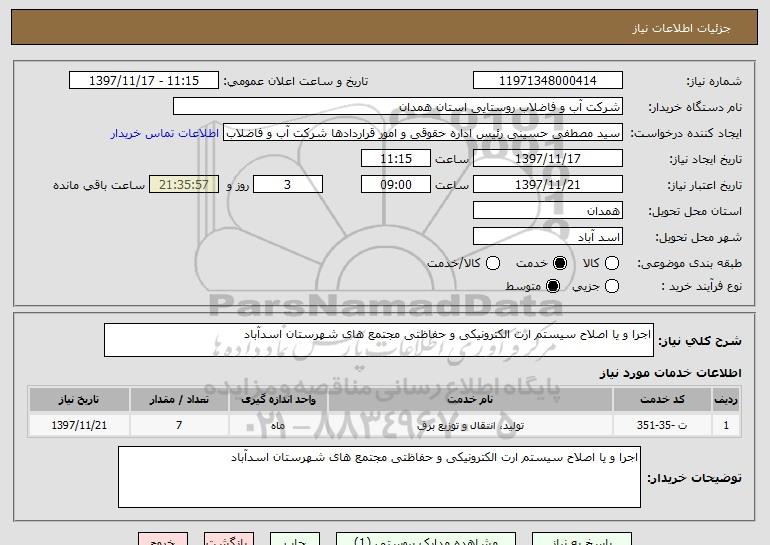
Task: Click the شرح کلی نیاز description box
Action: tap(379, 340)
